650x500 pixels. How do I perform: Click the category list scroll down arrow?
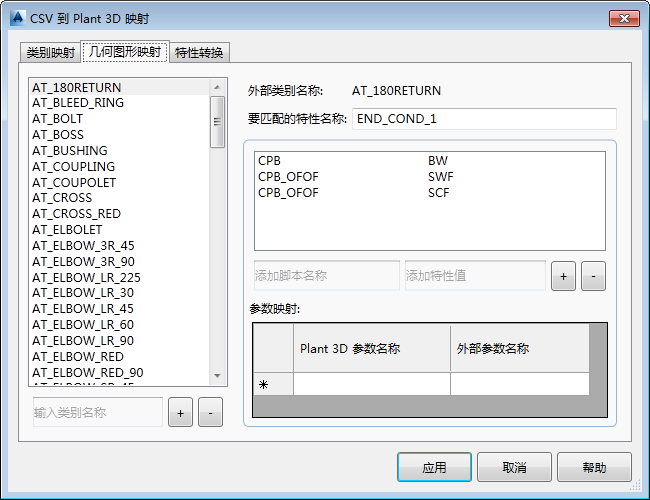point(217,376)
